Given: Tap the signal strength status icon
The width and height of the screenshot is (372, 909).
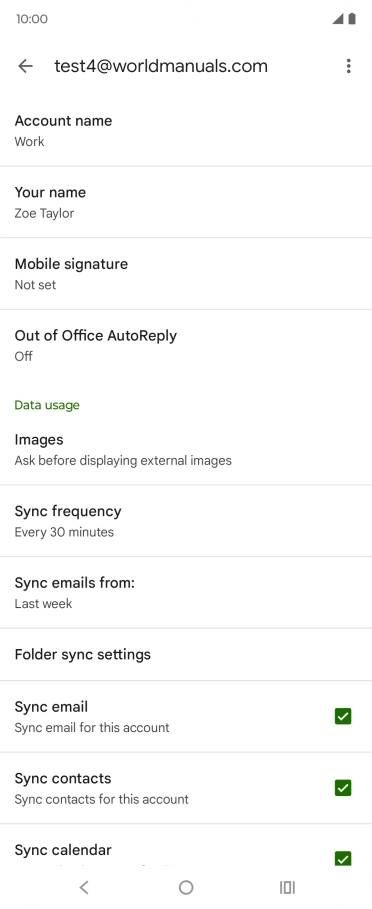Looking at the screenshot, I should pos(338,19).
